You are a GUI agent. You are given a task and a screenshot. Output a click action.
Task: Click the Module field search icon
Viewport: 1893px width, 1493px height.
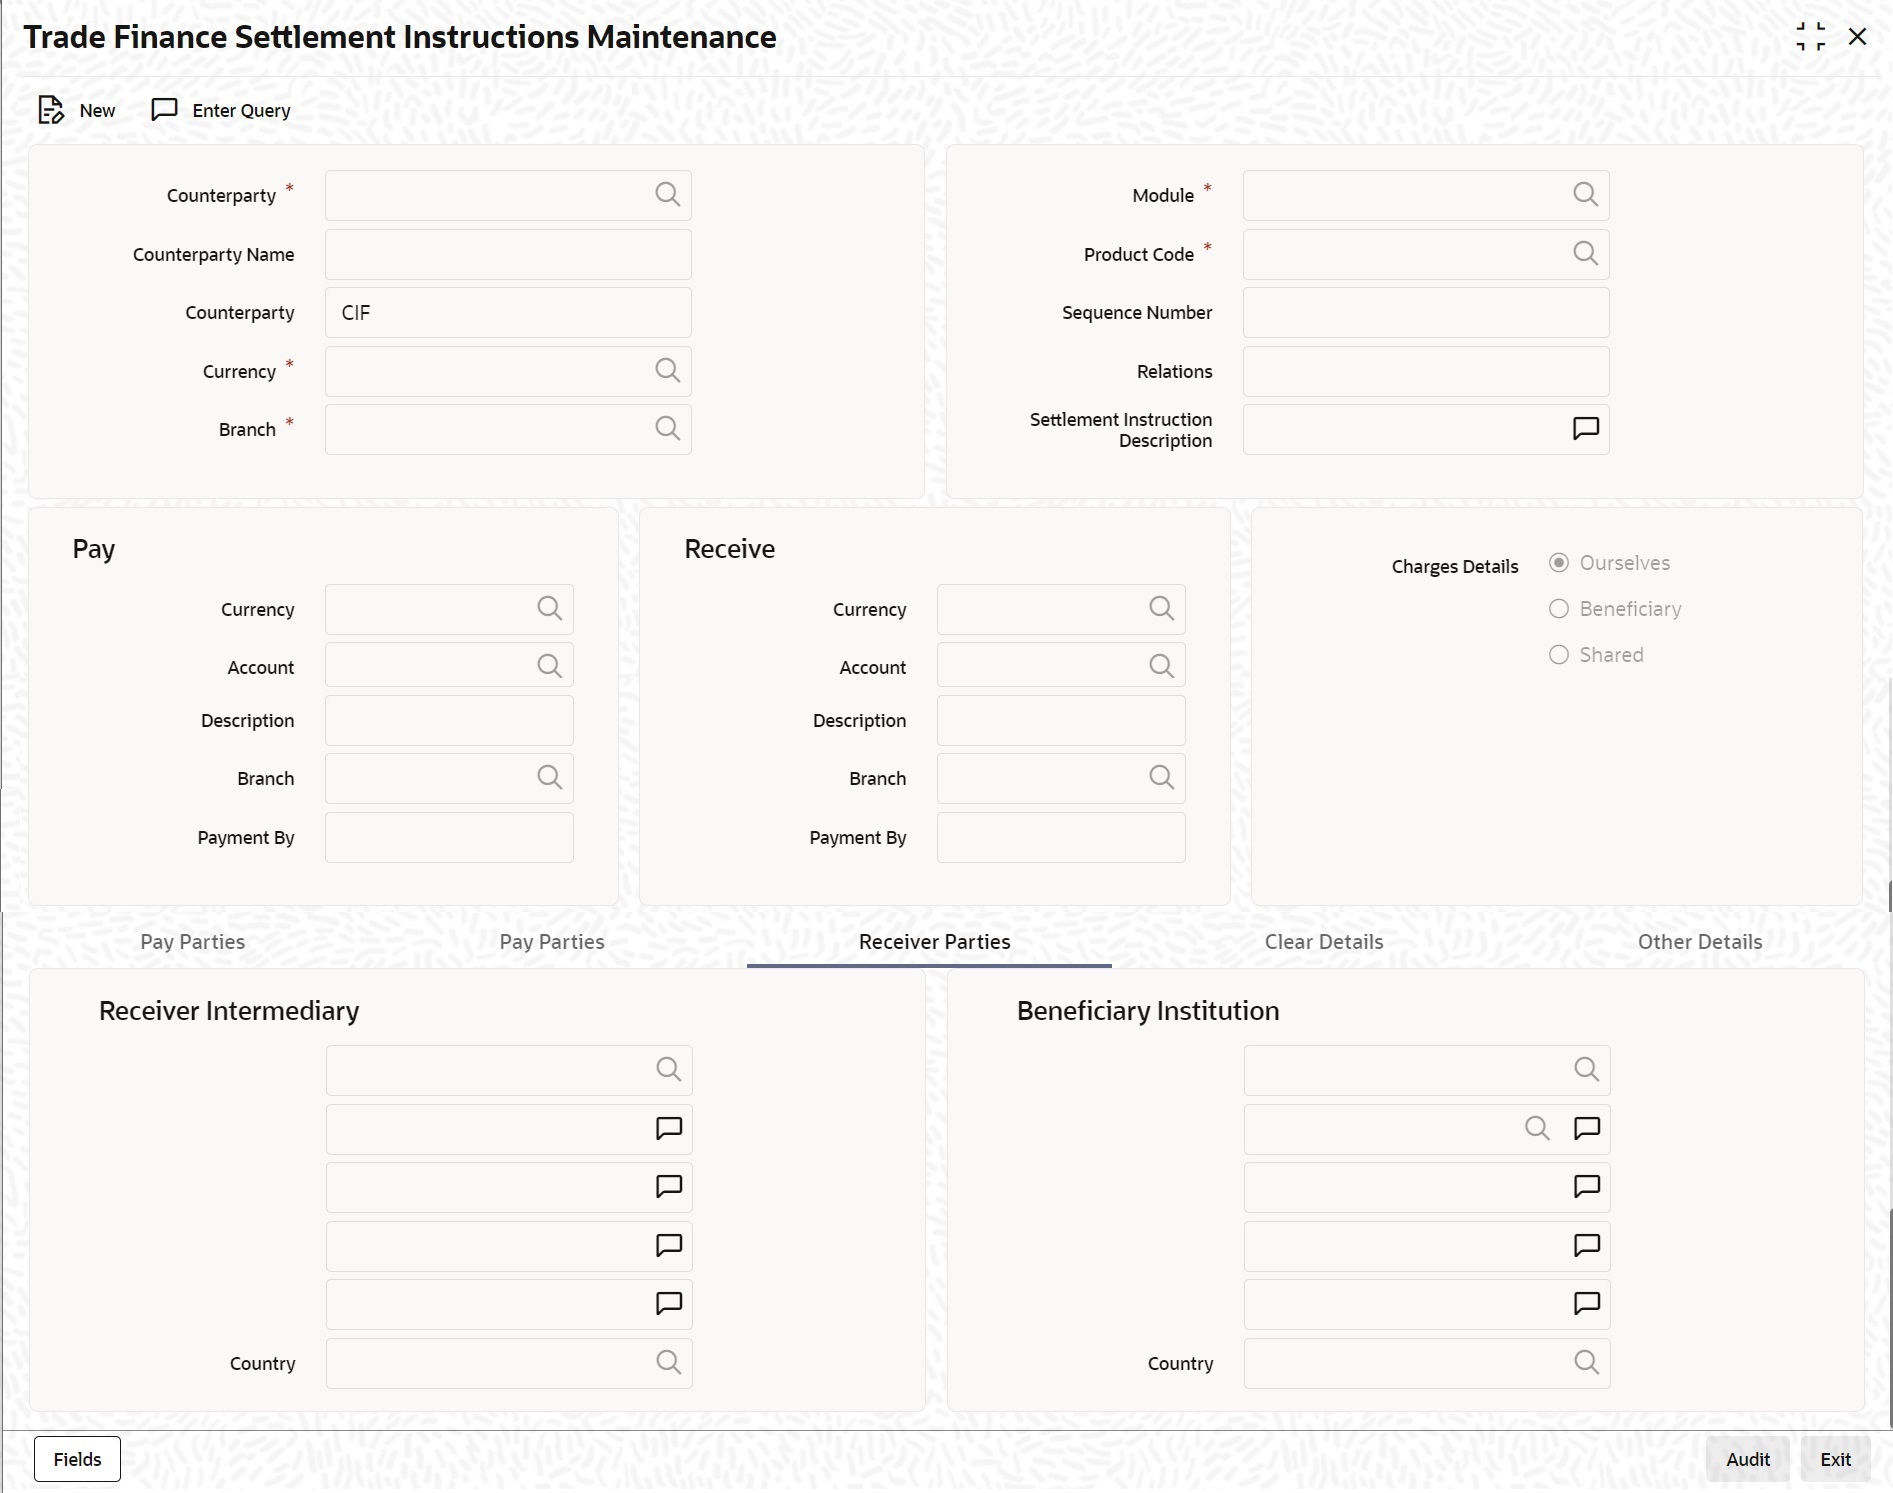(1585, 195)
